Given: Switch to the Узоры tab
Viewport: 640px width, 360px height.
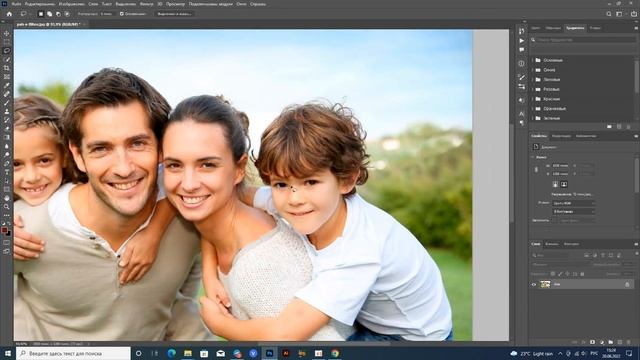Looking at the screenshot, I should (x=595, y=28).
